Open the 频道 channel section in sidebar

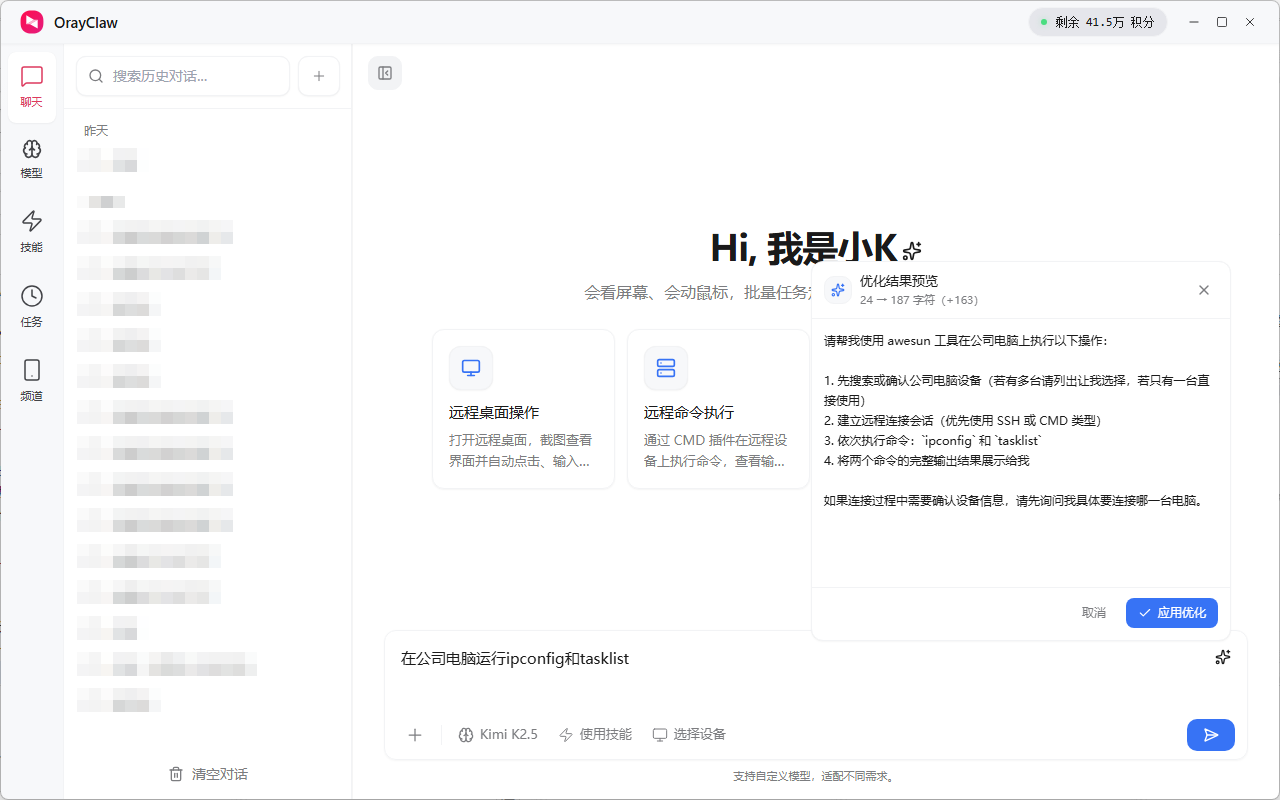click(x=32, y=381)
